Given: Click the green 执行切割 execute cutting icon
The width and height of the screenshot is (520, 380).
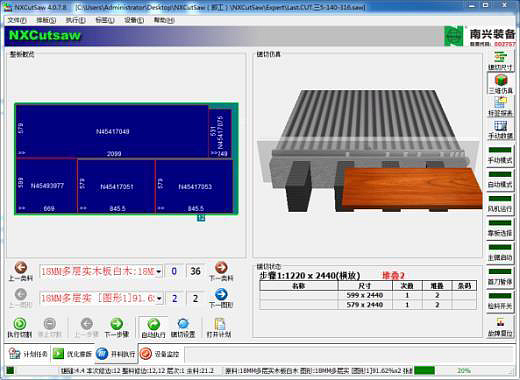Looking at the screenshot, I should coord(20,324).
